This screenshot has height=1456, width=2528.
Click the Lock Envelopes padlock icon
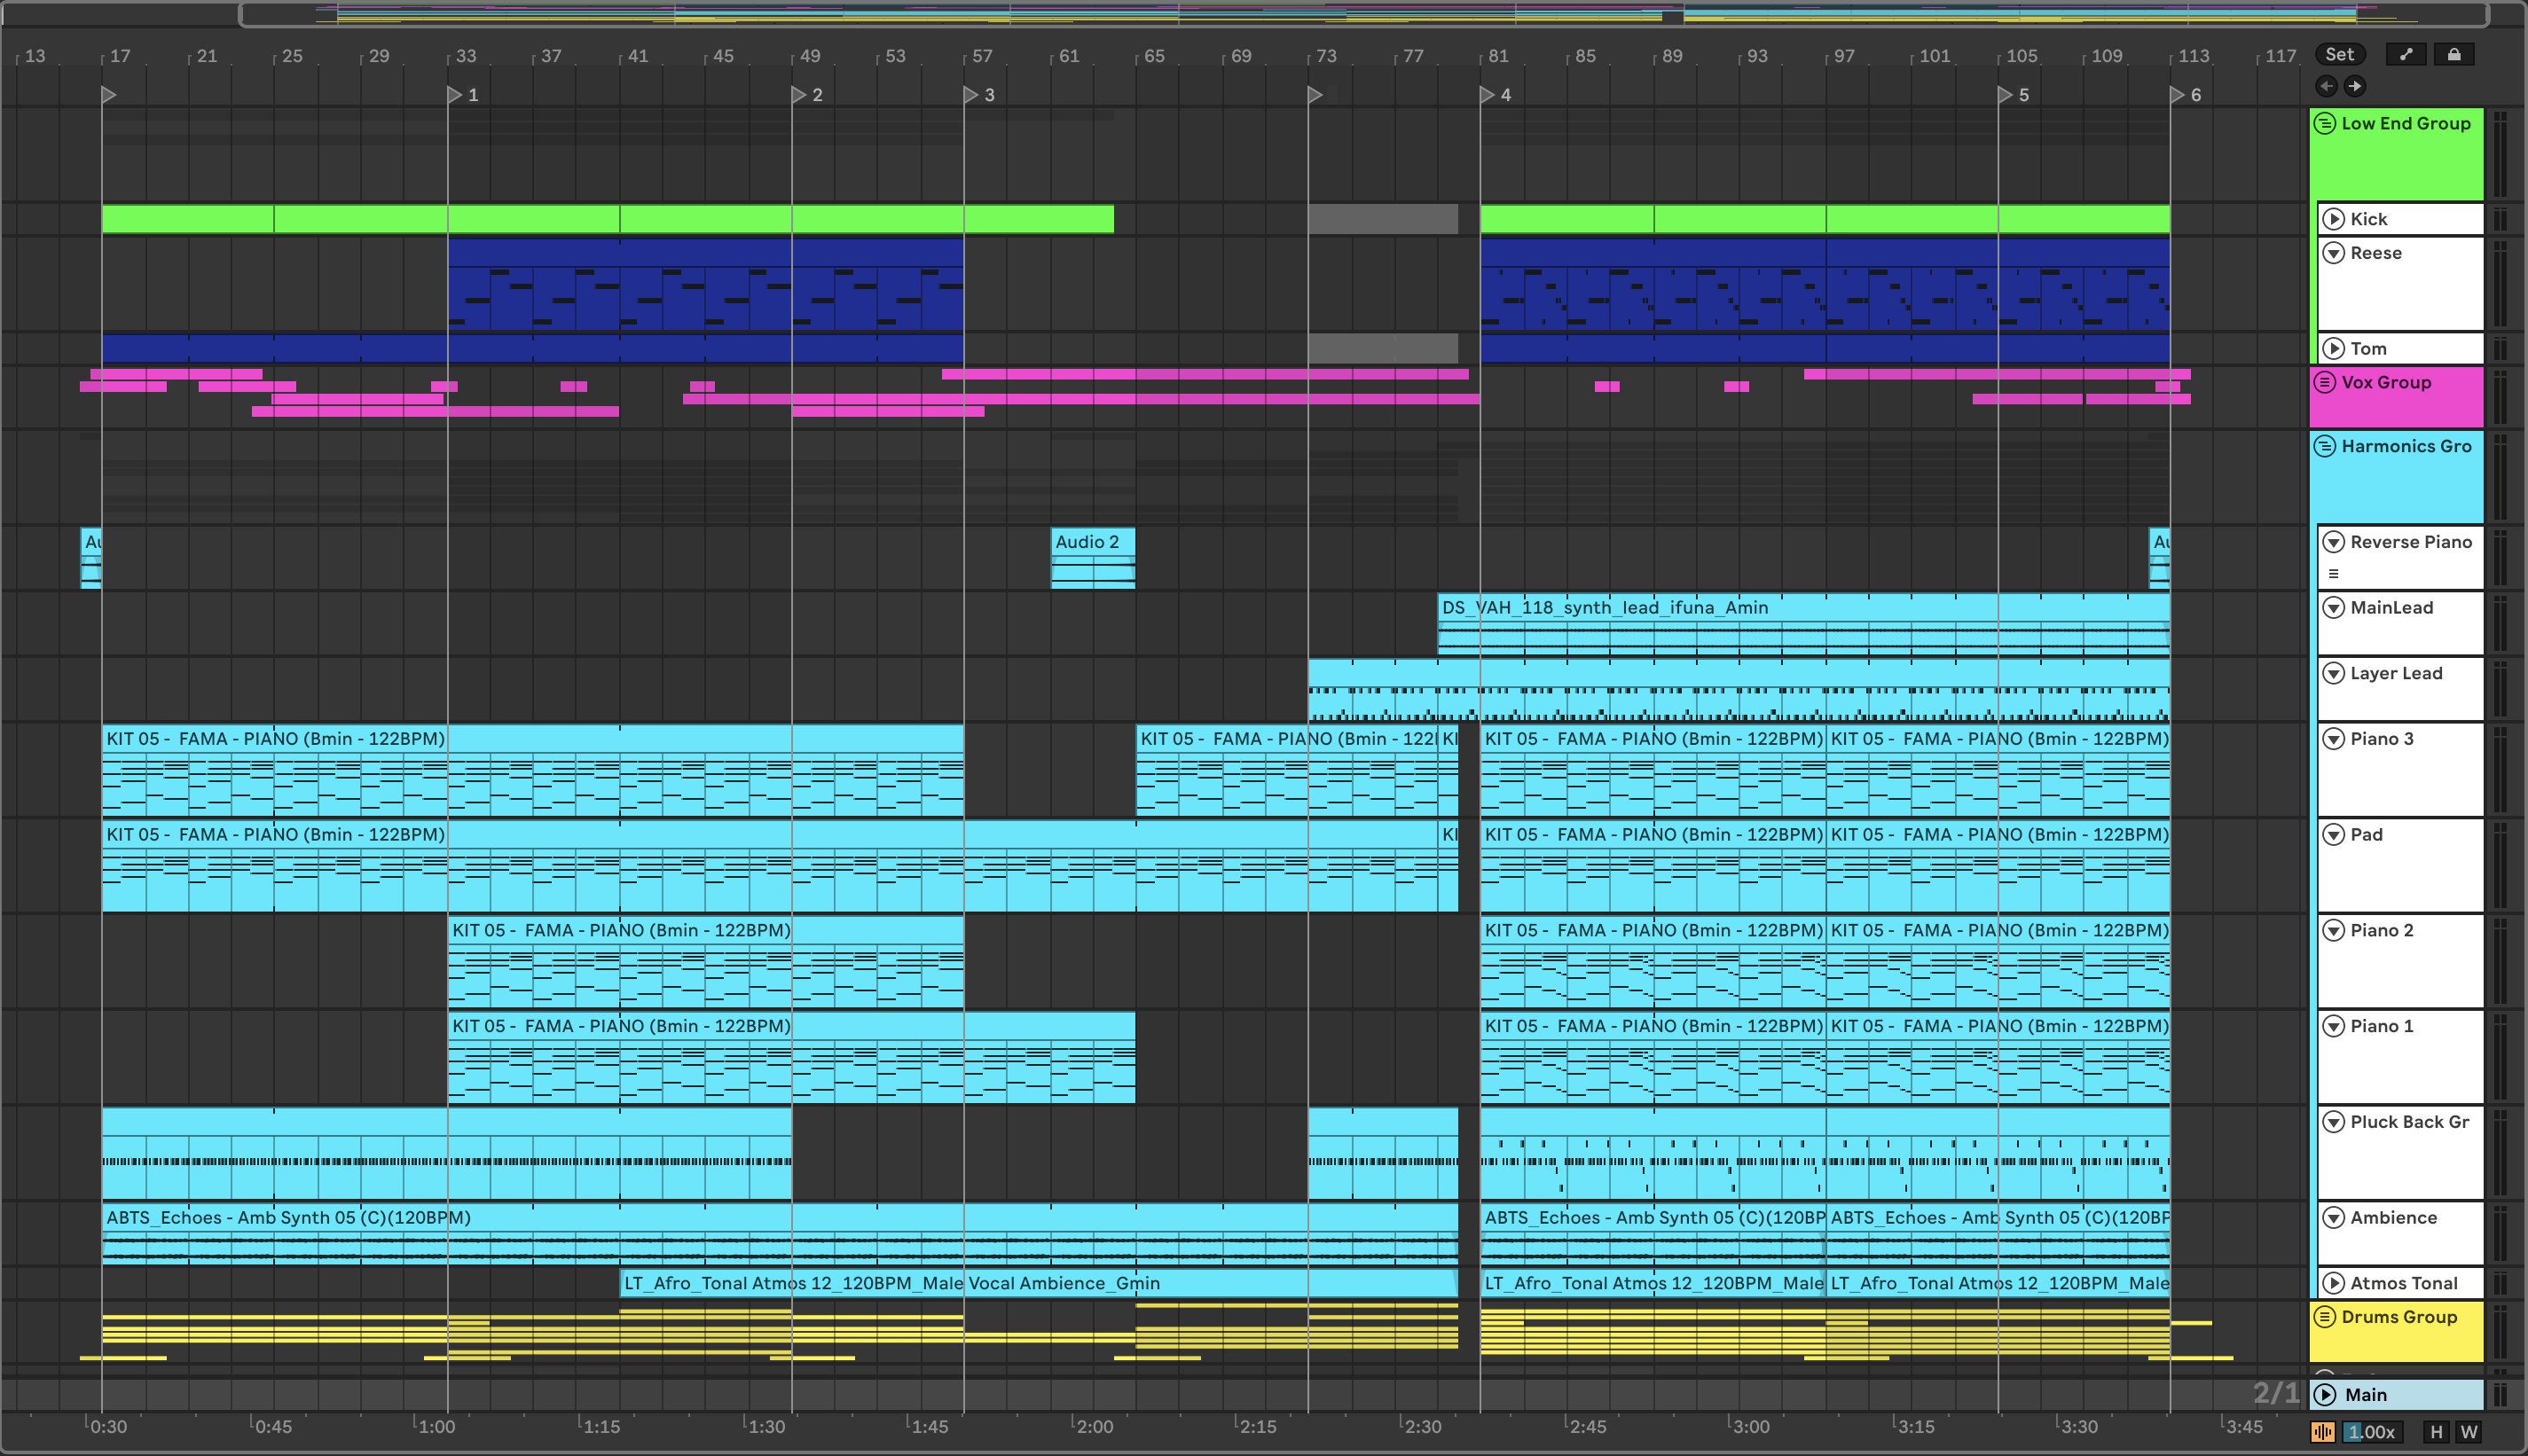[x=2454, y=55]
